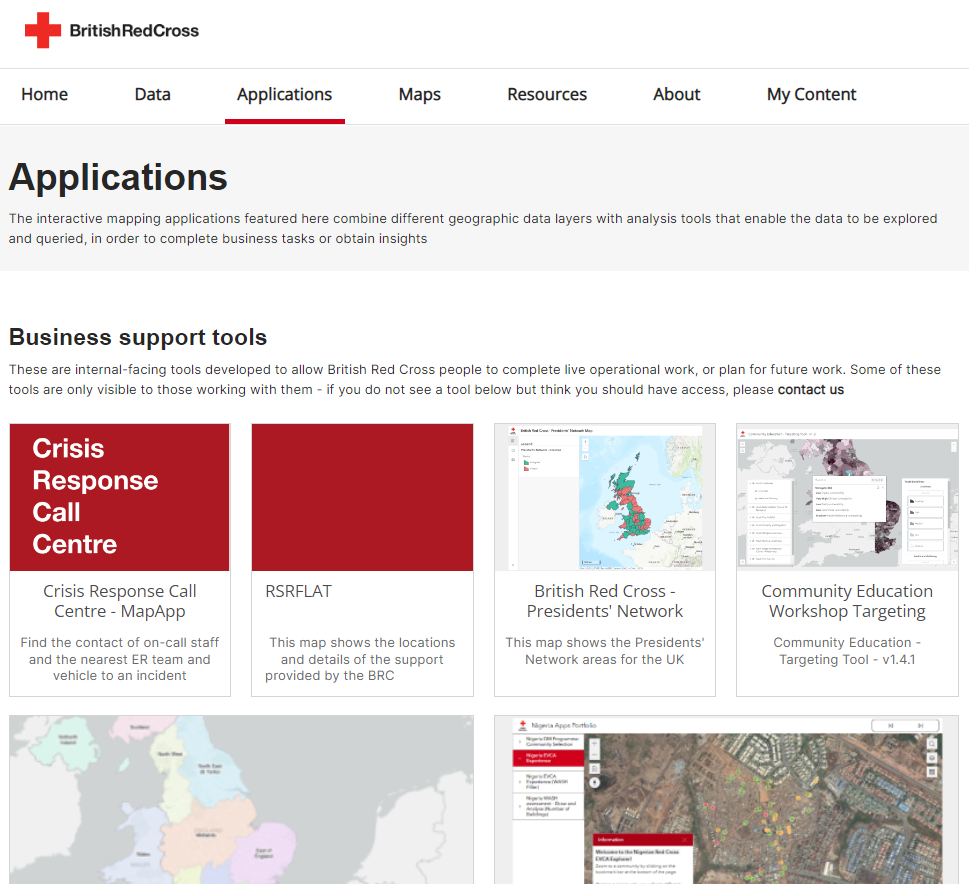Click the previous arrow on Nigeria Apps carousel
Image resolution: width=969 pixels, height=884 pixels.
pyautogui.click(x=893, y=723)
